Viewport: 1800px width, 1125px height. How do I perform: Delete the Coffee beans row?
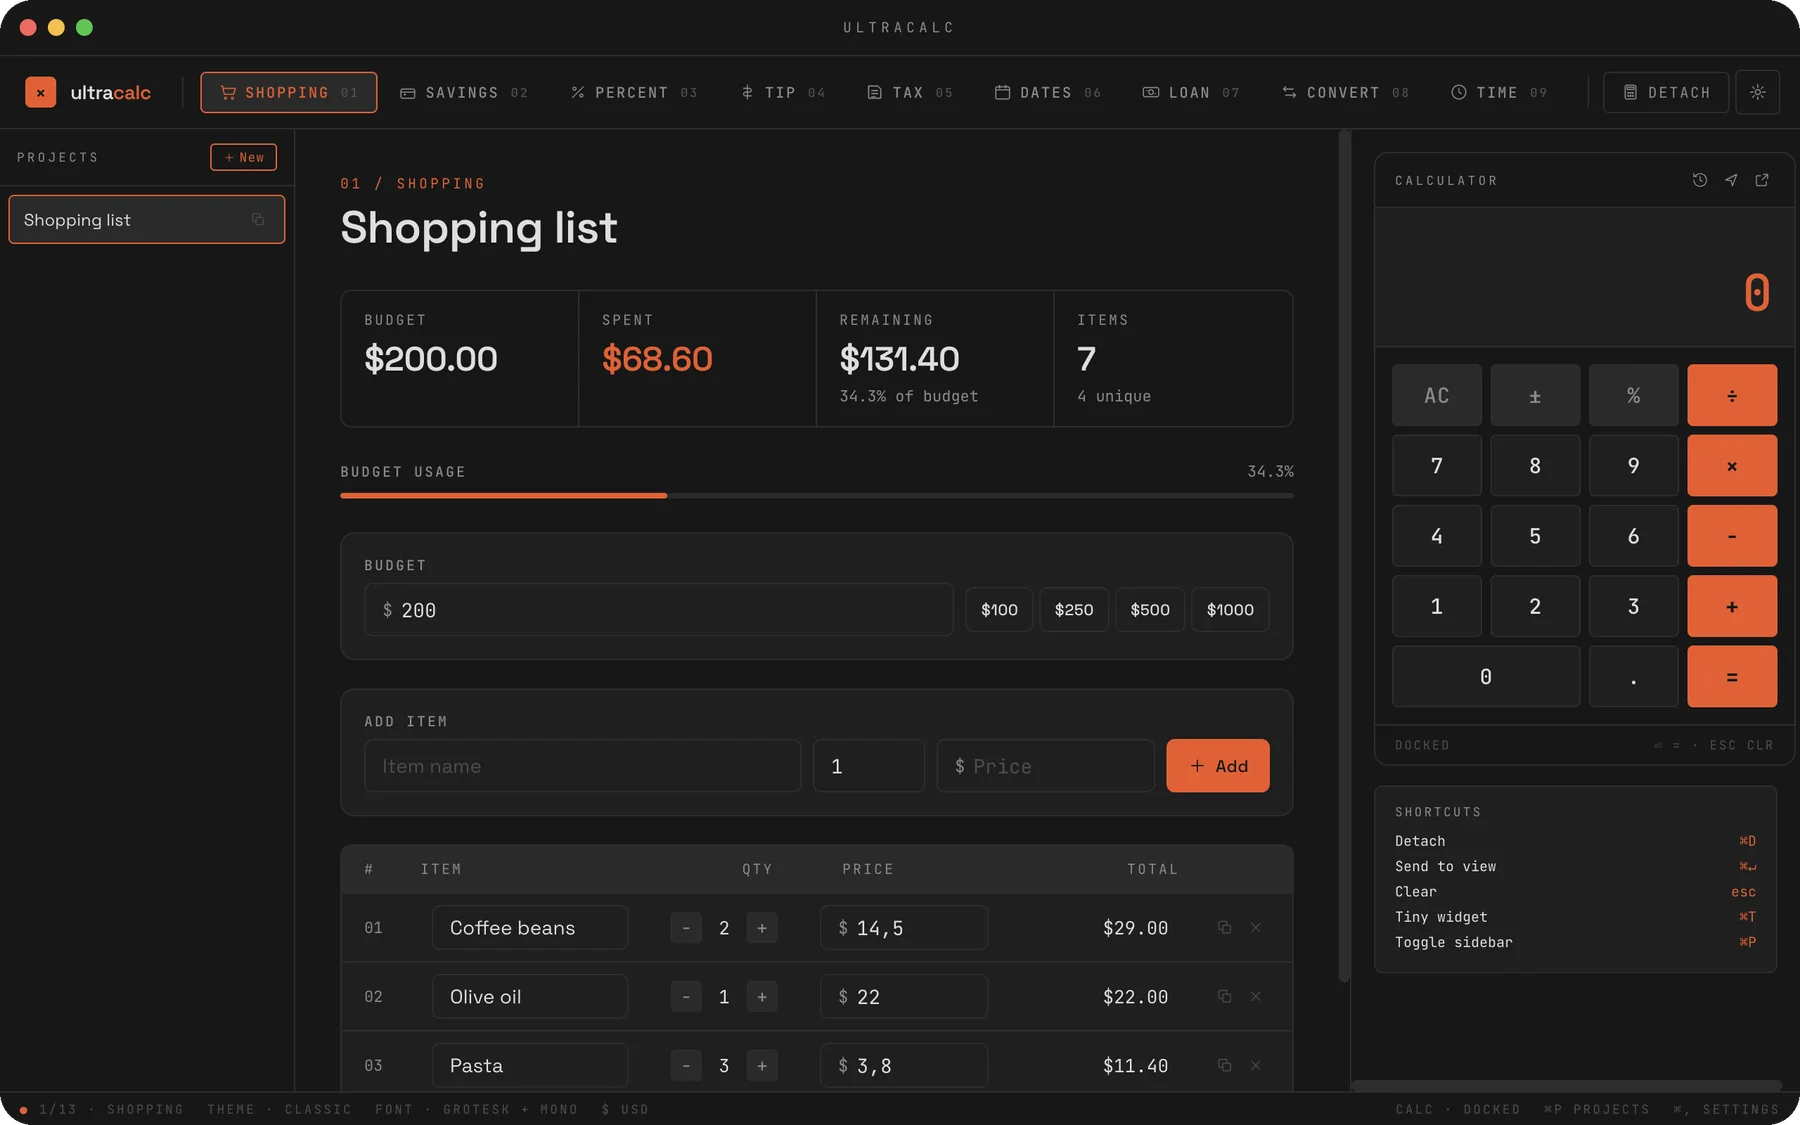pos(1255,927)
